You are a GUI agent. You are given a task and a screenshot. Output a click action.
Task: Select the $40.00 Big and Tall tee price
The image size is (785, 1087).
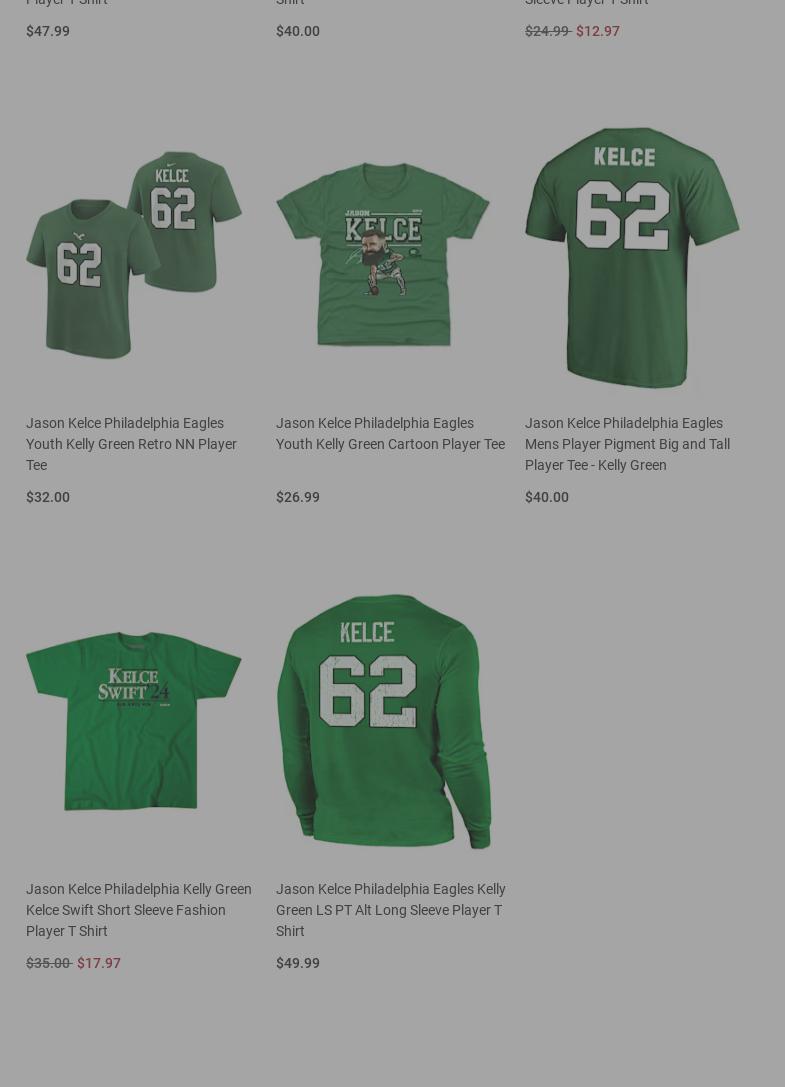click(x=546, y=497)
